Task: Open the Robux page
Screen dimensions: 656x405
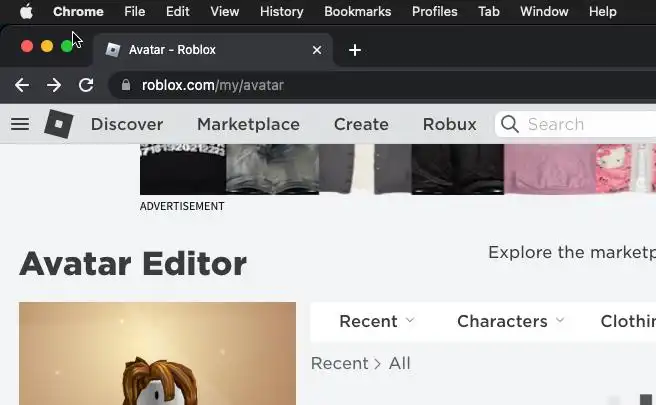Action: pyautogui.click(x=450, y=125)
